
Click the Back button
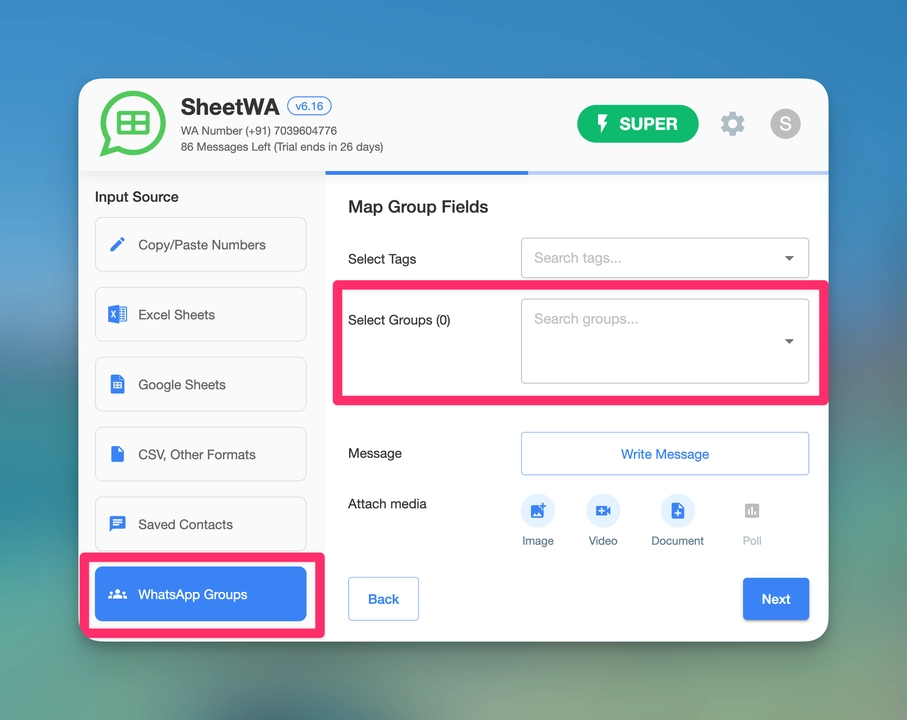coord(384,599)
